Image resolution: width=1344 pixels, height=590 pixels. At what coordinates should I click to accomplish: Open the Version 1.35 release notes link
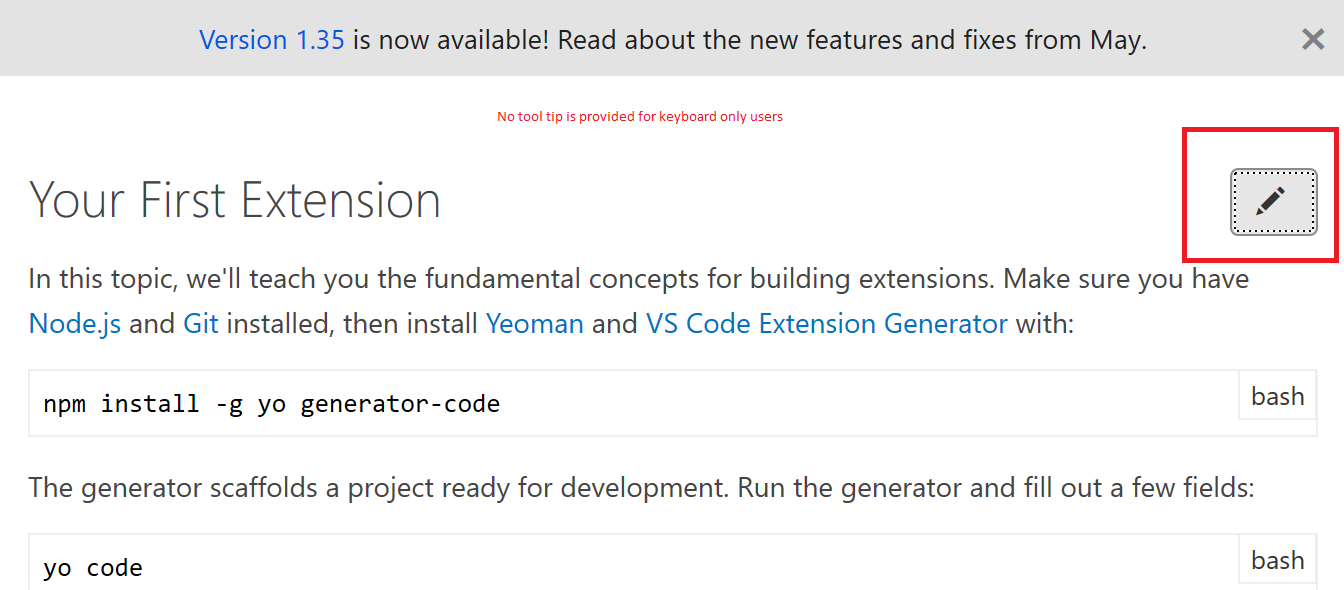click(272, 39)
